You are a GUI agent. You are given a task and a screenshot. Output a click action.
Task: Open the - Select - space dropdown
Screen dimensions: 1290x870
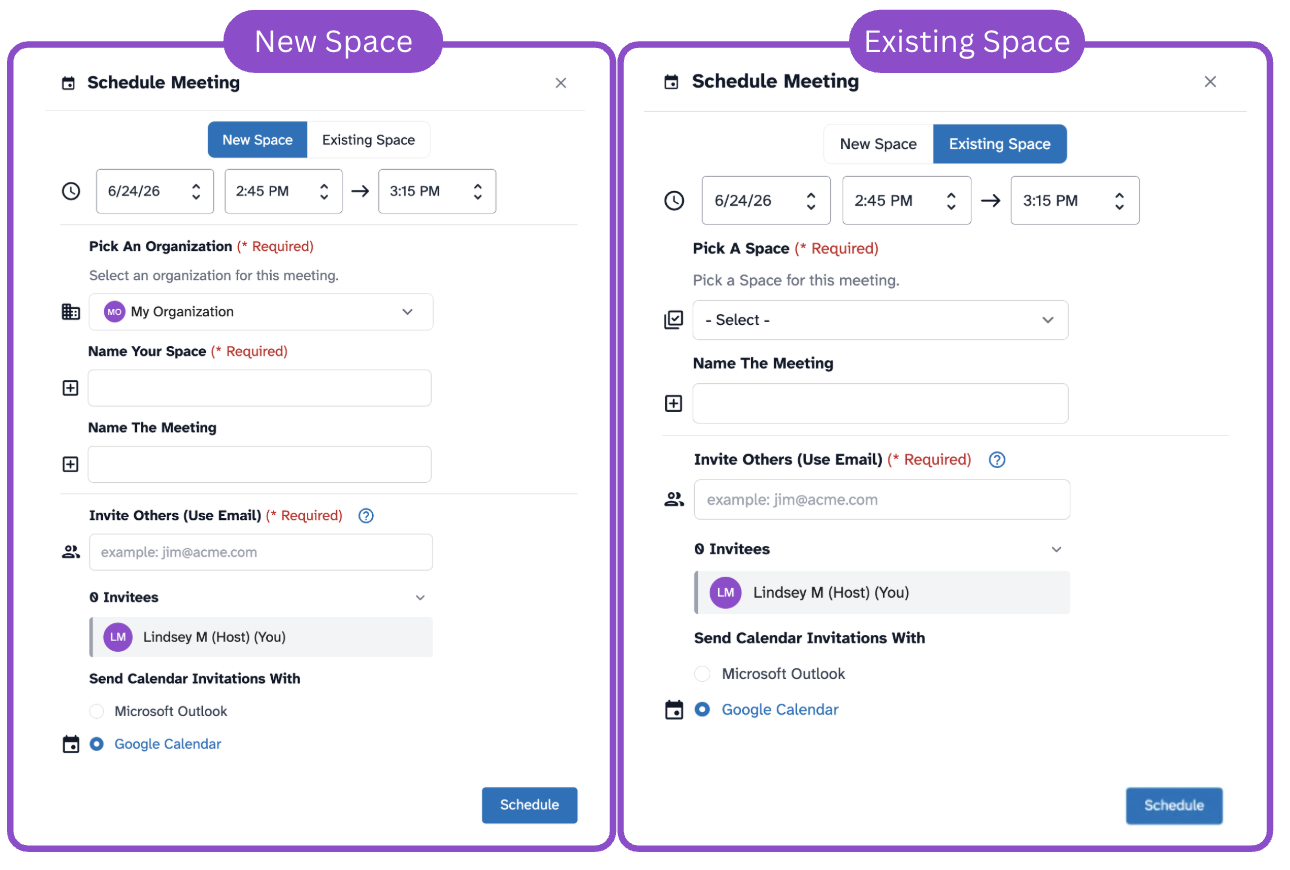pyautogui.click(x=880, y=320)
